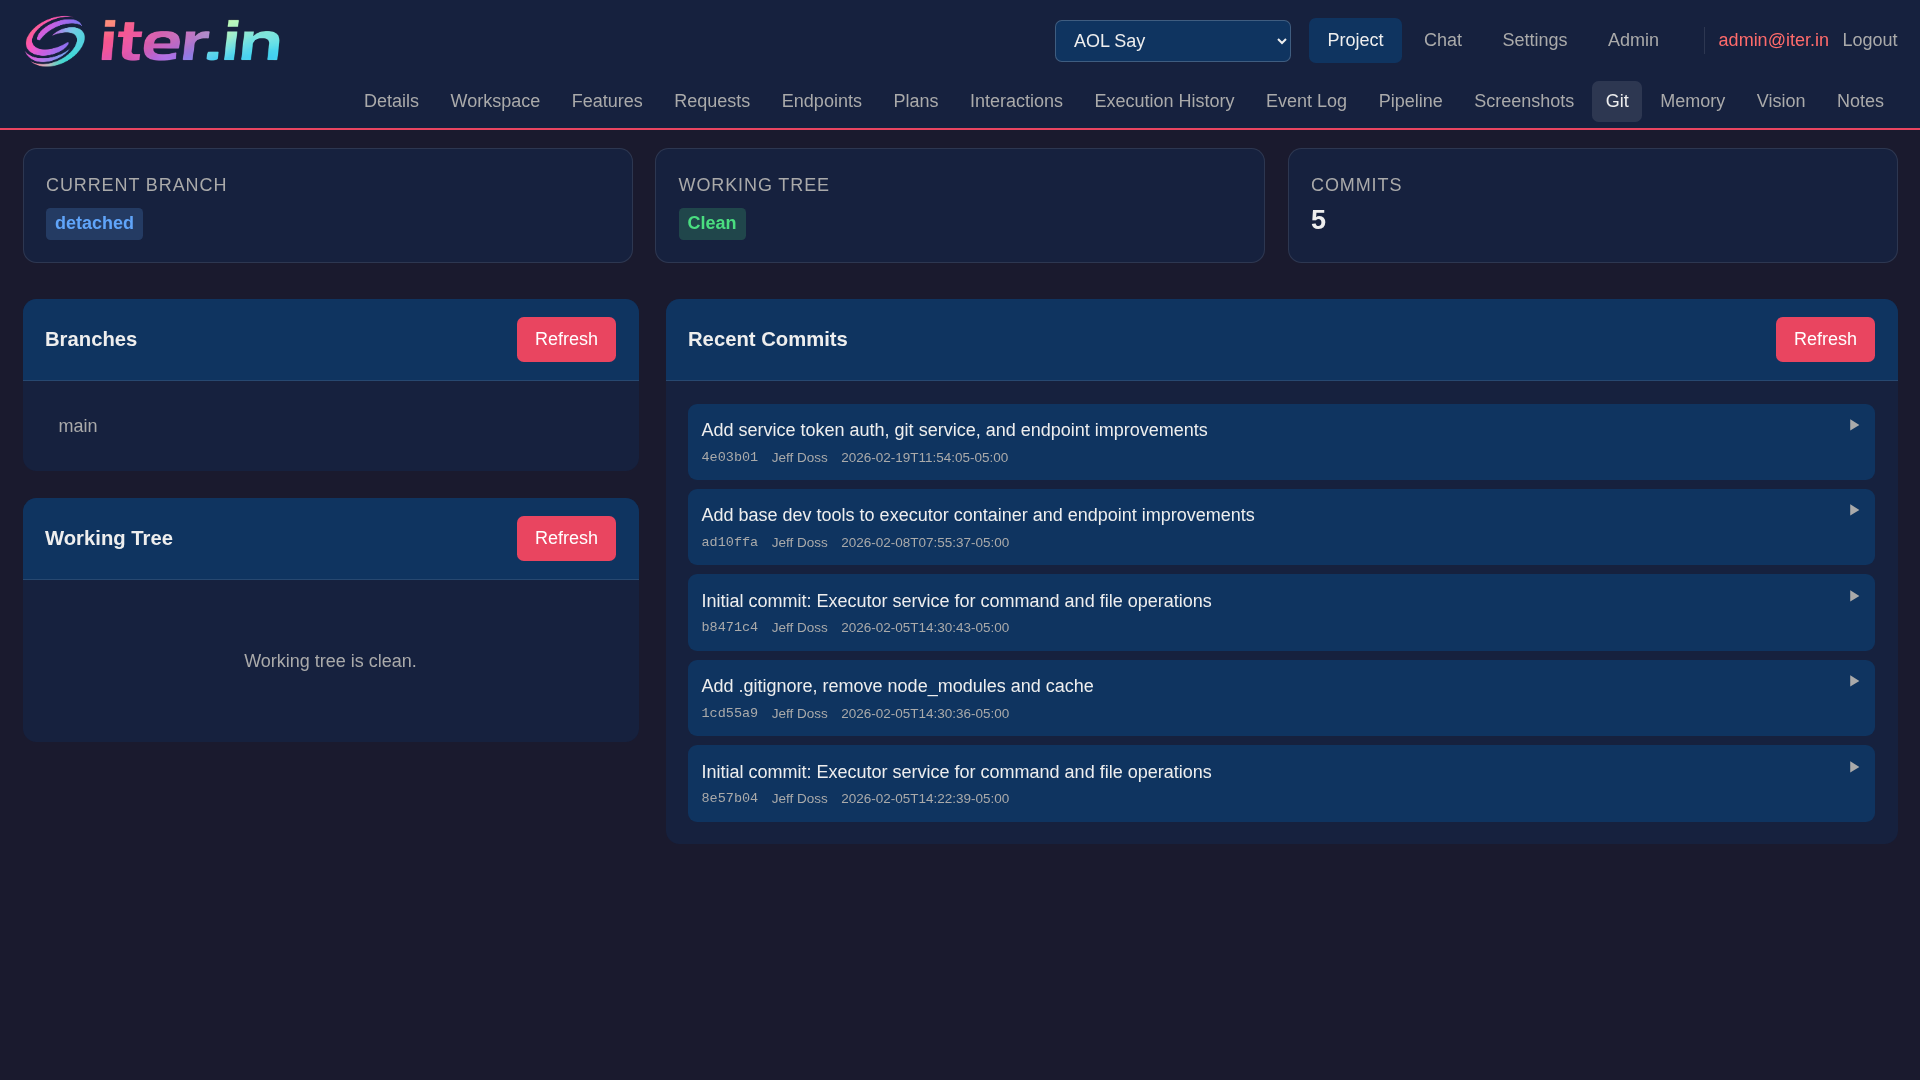Open the AOL Say project dropdown
1920x1080 pixels.
(1172, 41)
